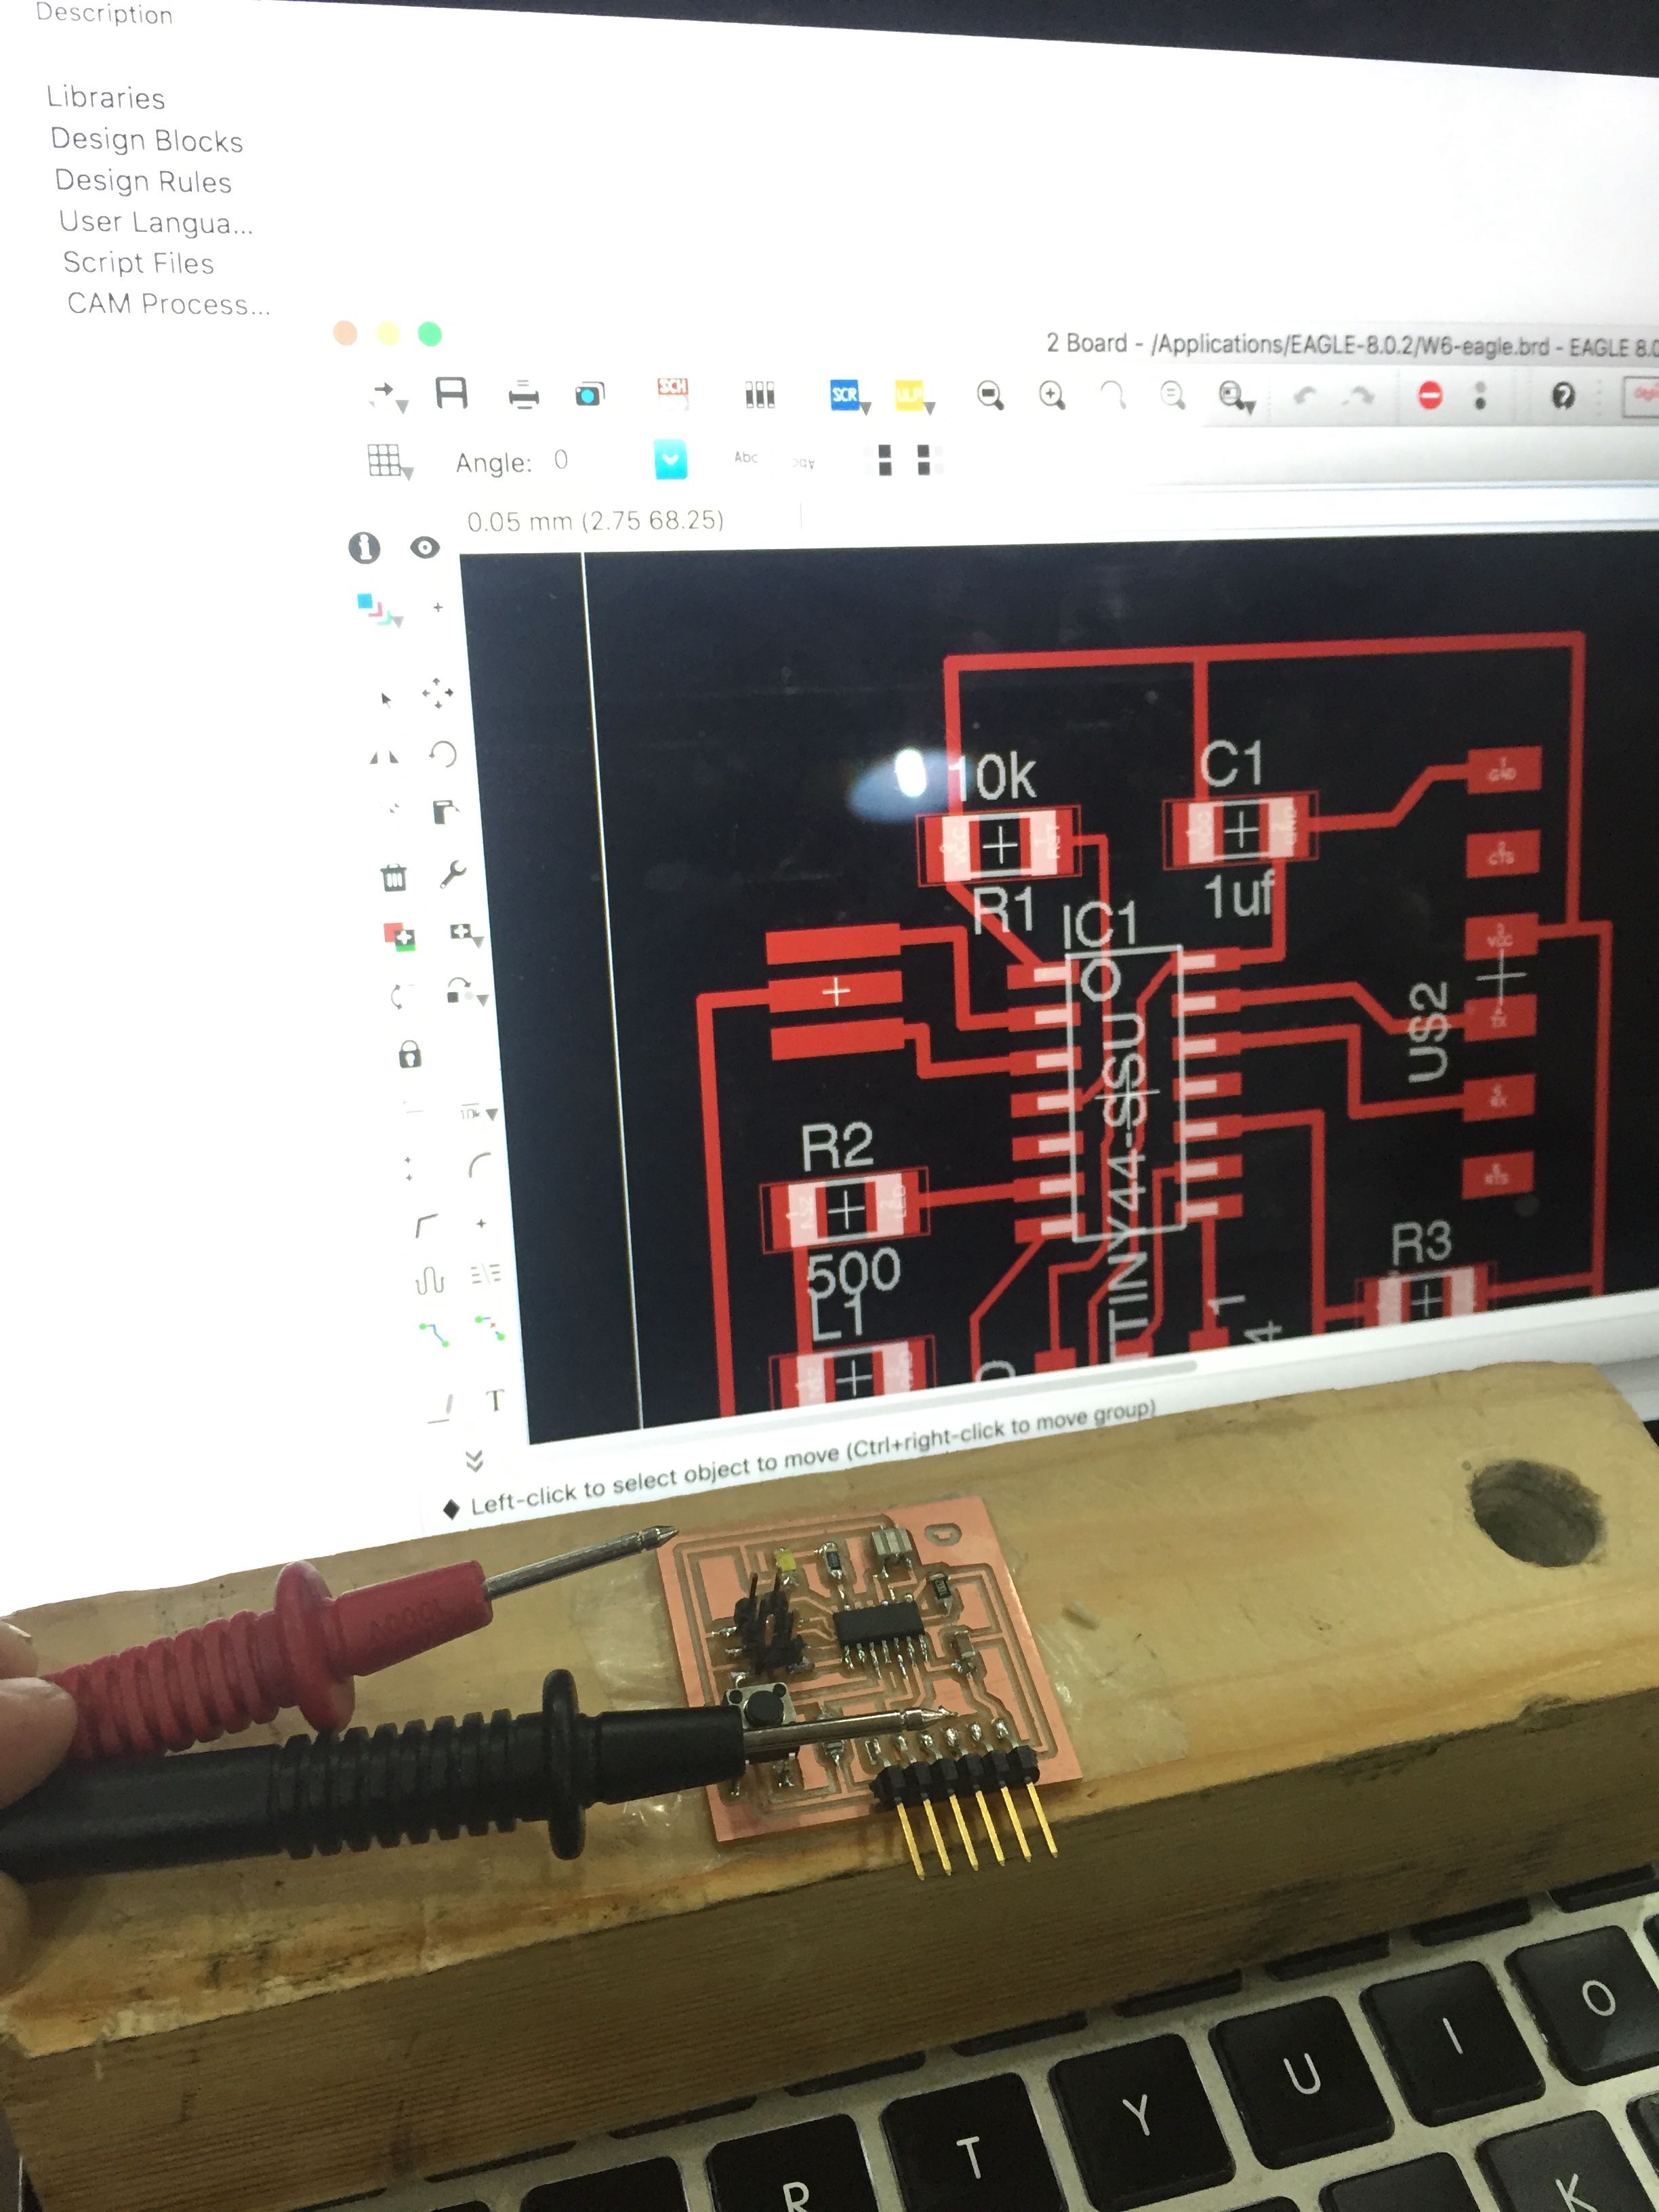1659x2212 pixels.
Task: Click the Save board icon
Action: coord(451,393)
